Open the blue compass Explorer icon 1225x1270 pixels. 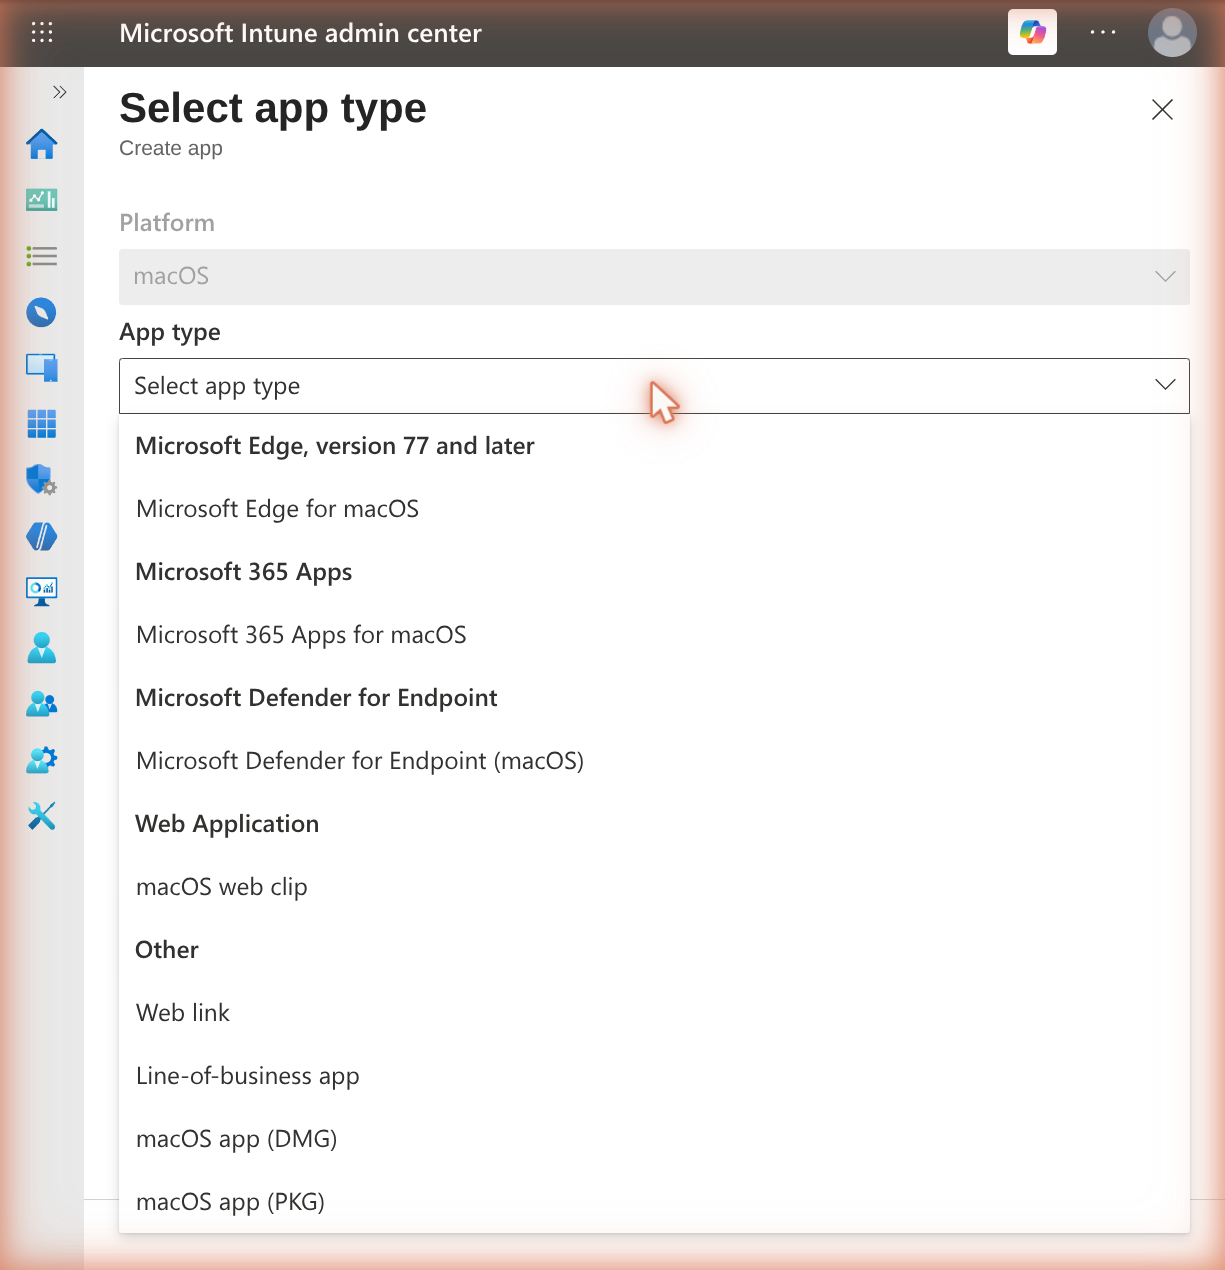[42, 312]
